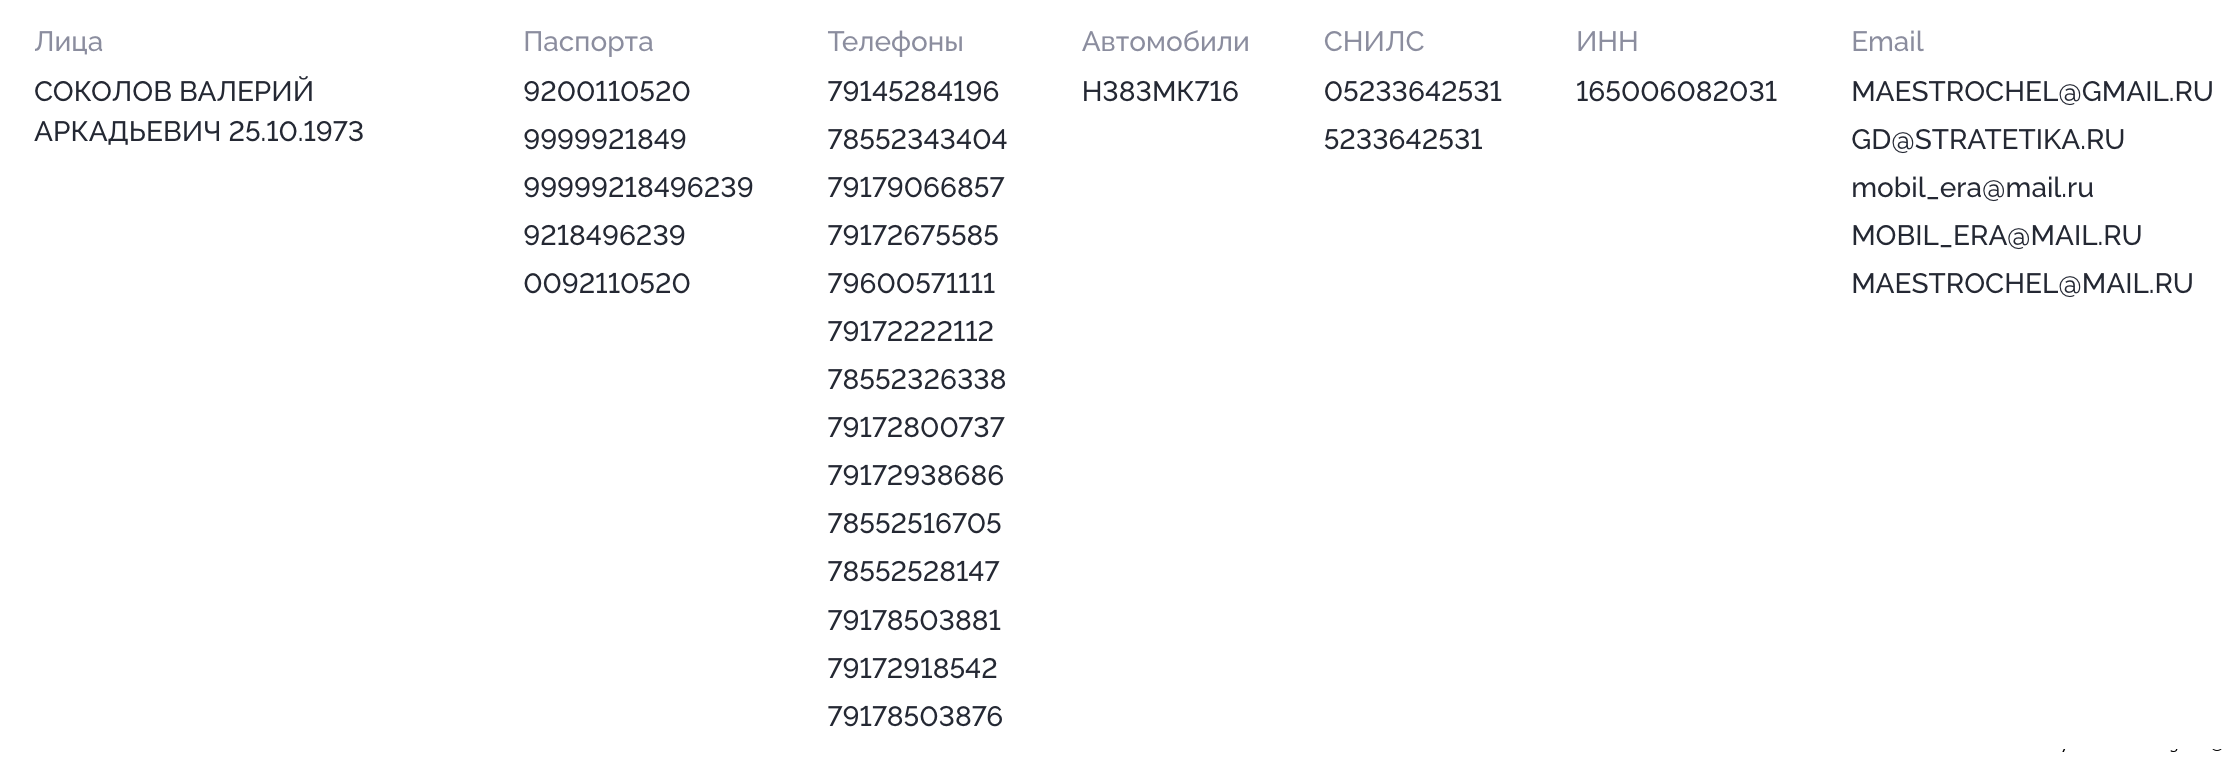Click the uppercase MOBIL_ERA@MAIL.RU entry

(1996, 236)
